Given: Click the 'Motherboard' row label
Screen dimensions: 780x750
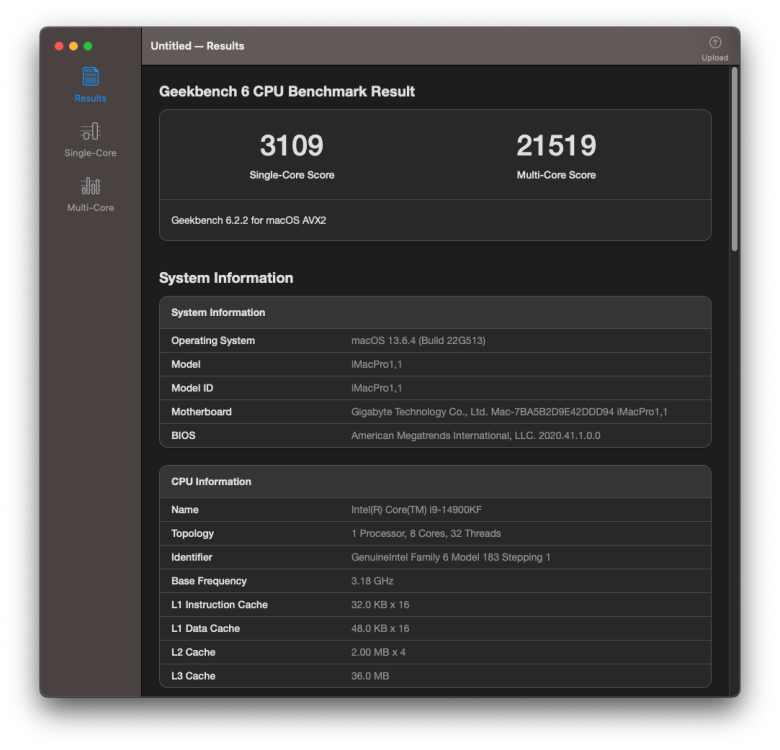Looking at the screenshot, I should tap(201, 412).
